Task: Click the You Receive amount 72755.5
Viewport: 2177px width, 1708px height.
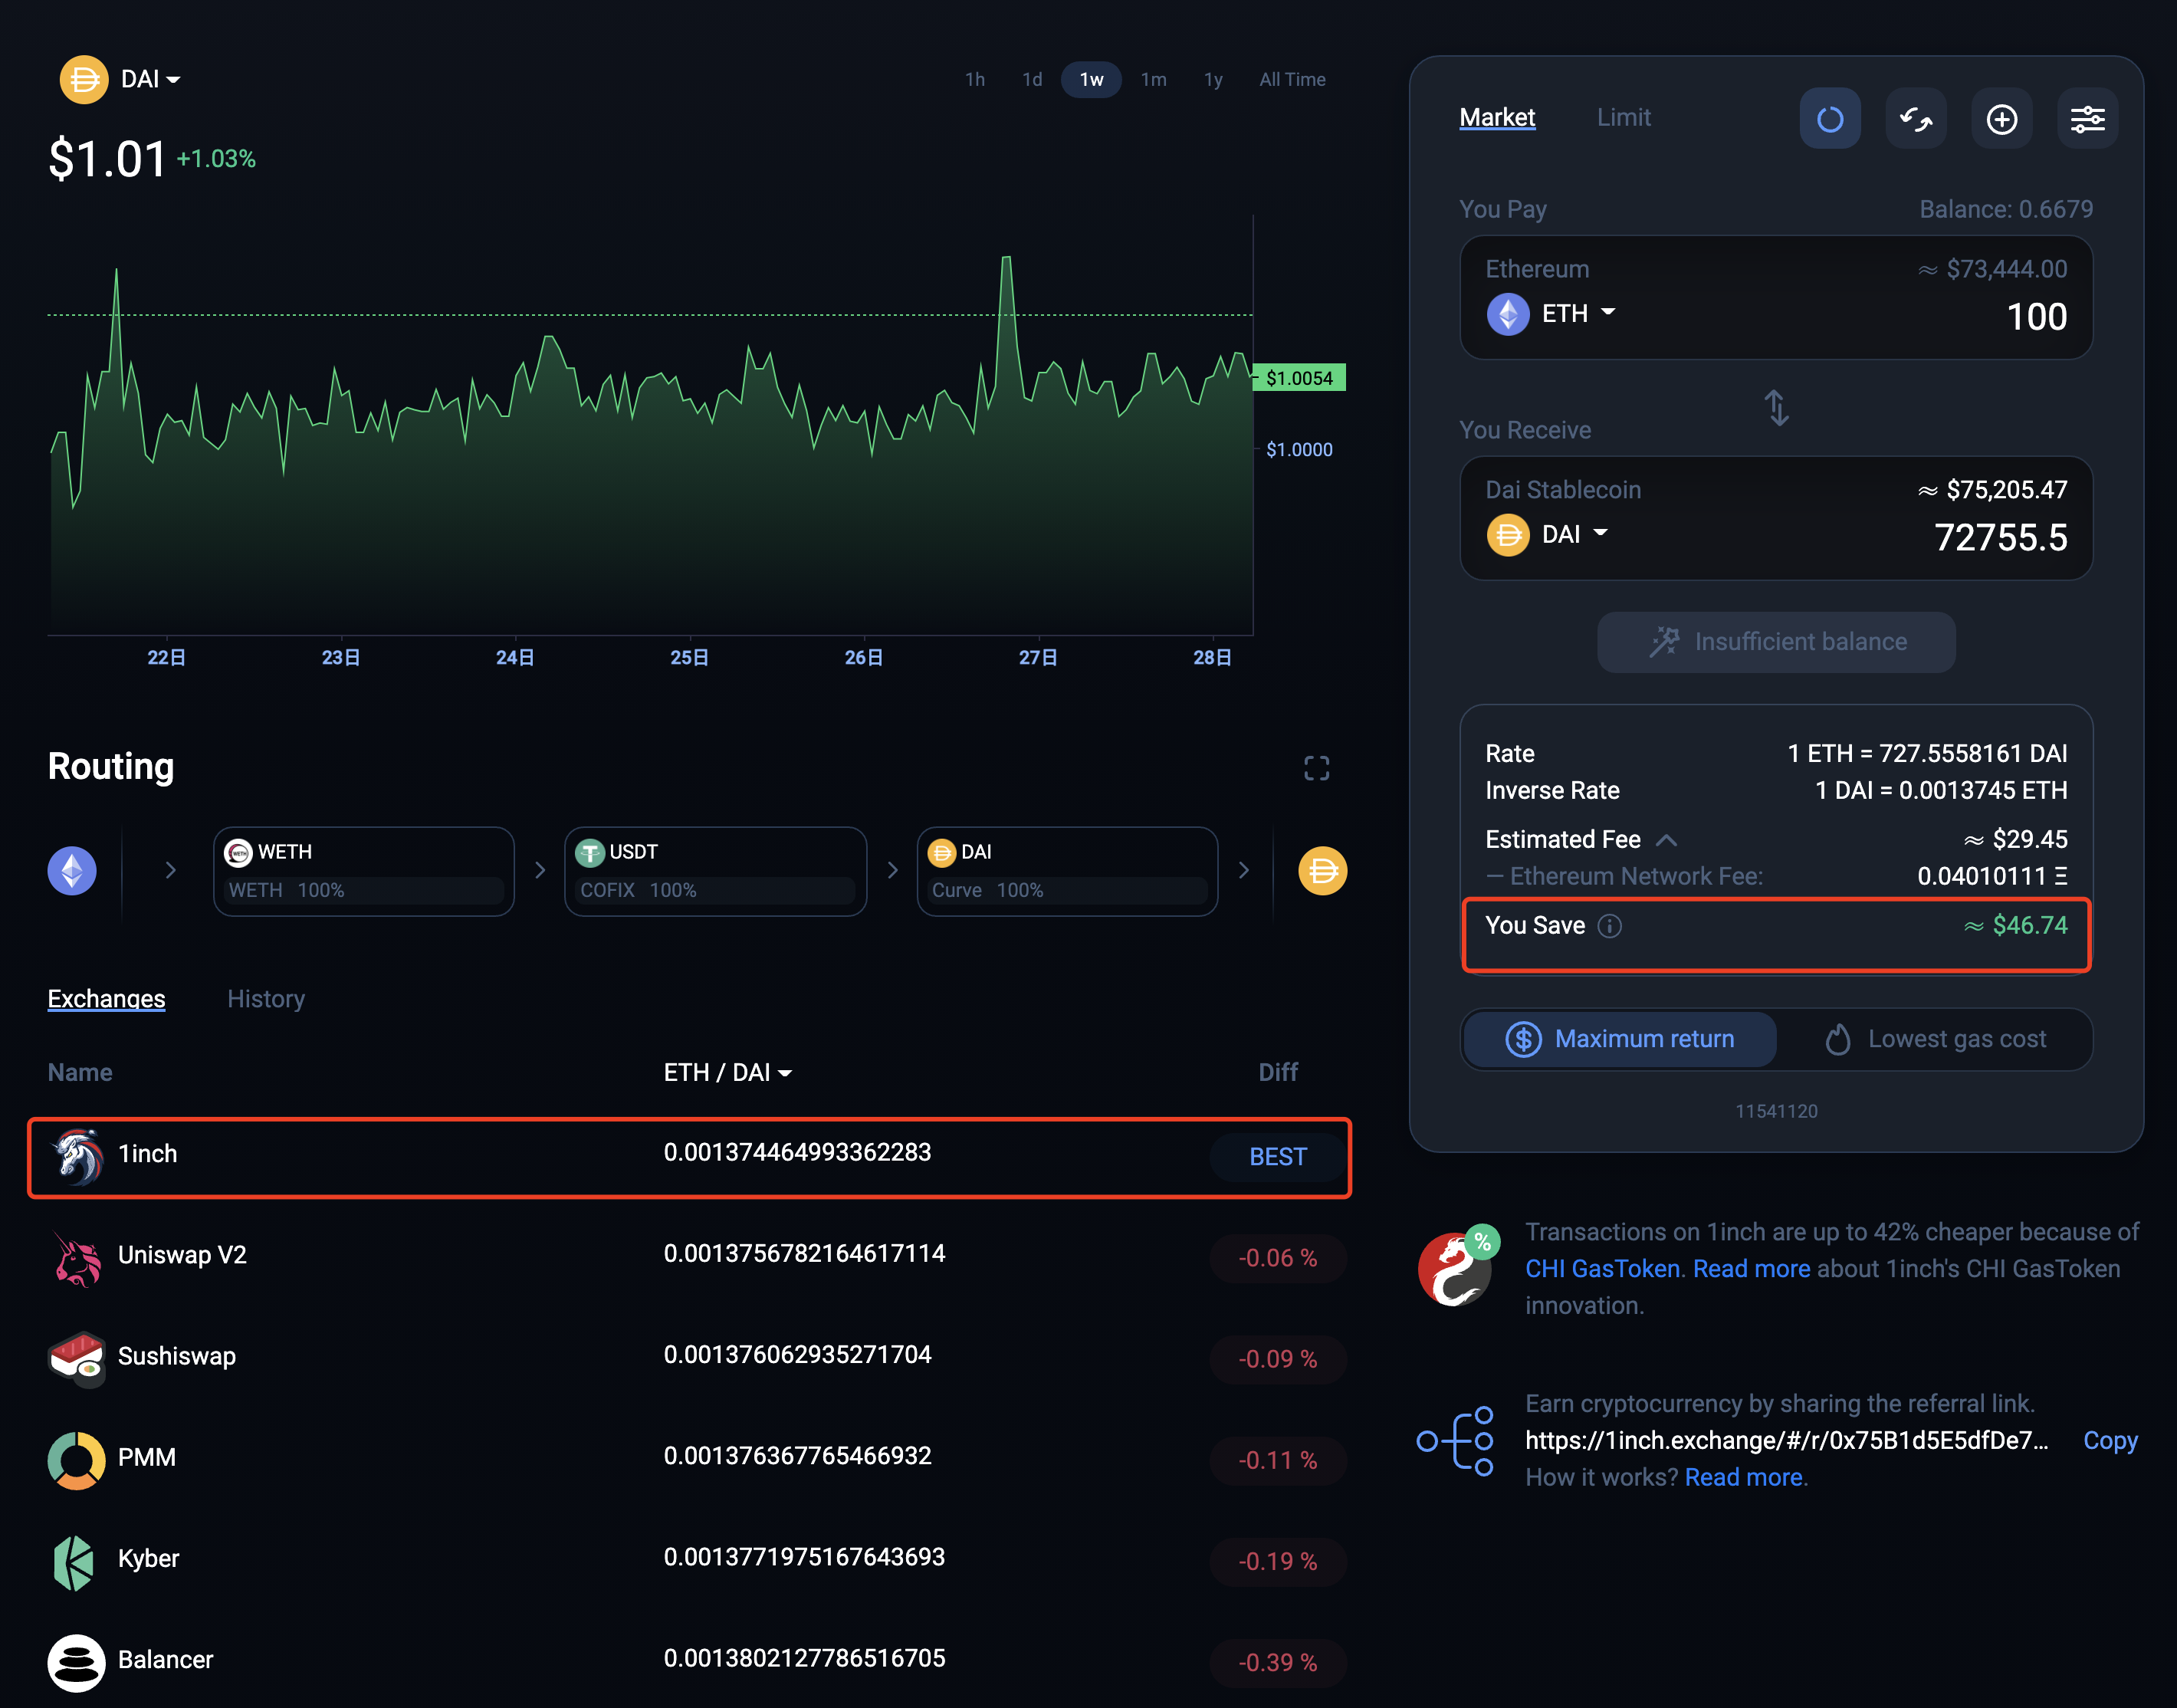Action: 2000,538
